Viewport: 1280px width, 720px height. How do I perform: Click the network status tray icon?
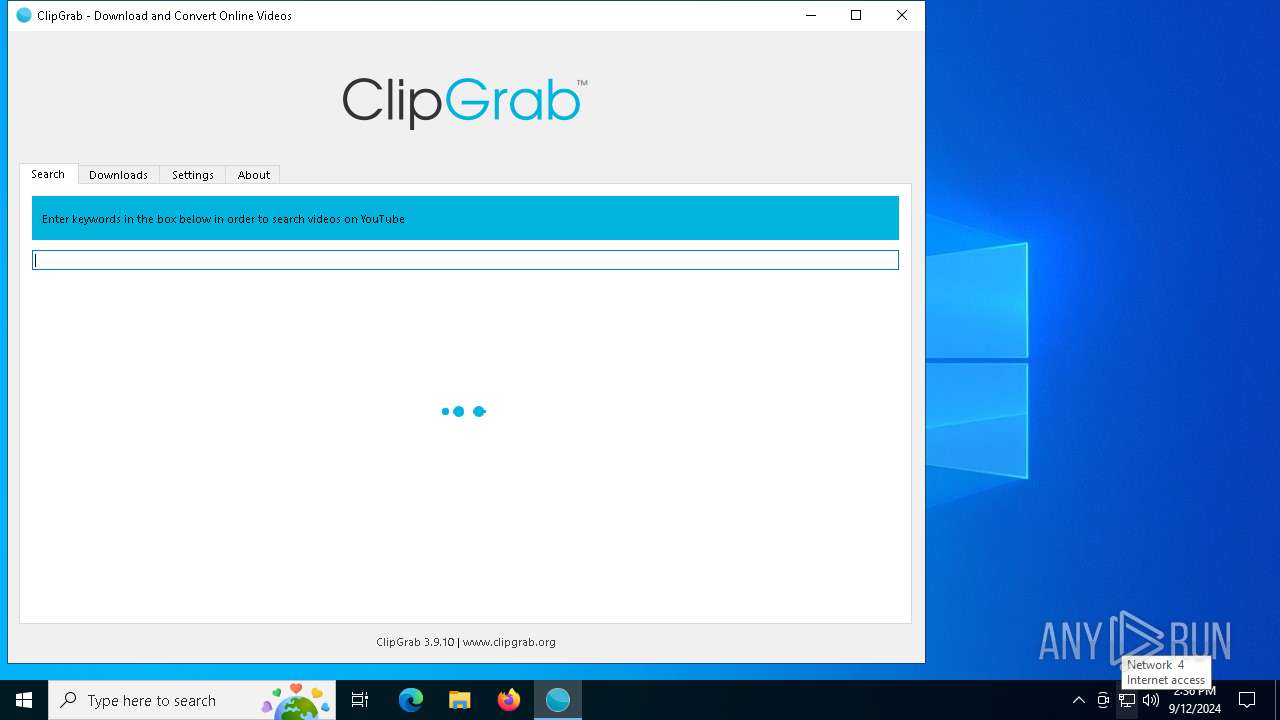(1127, 700)
